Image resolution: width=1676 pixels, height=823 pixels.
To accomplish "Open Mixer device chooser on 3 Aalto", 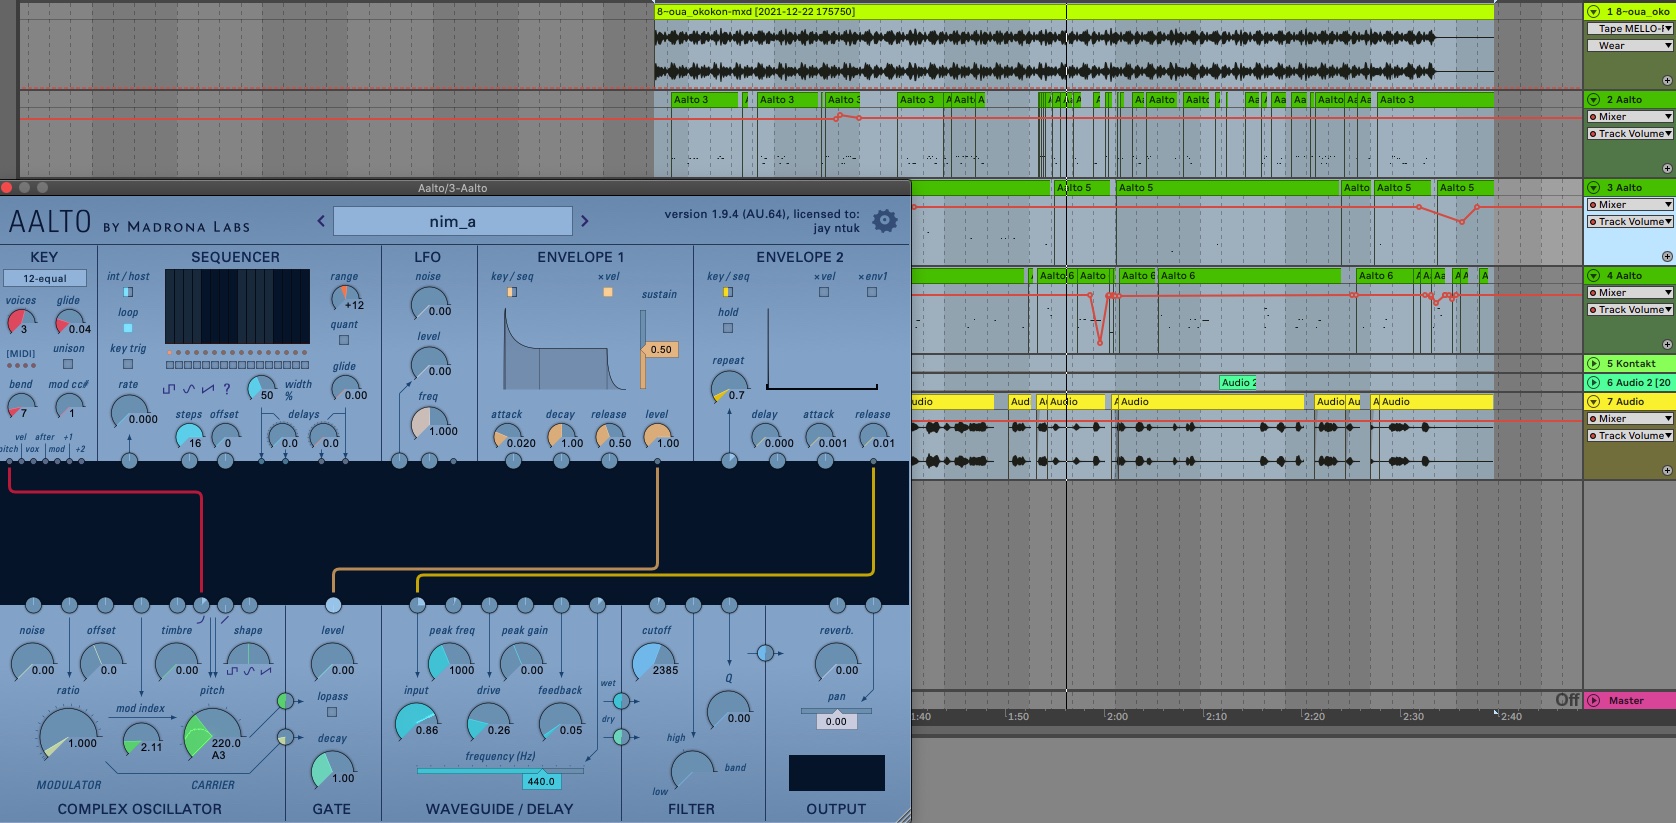I will click(1630, 205).
